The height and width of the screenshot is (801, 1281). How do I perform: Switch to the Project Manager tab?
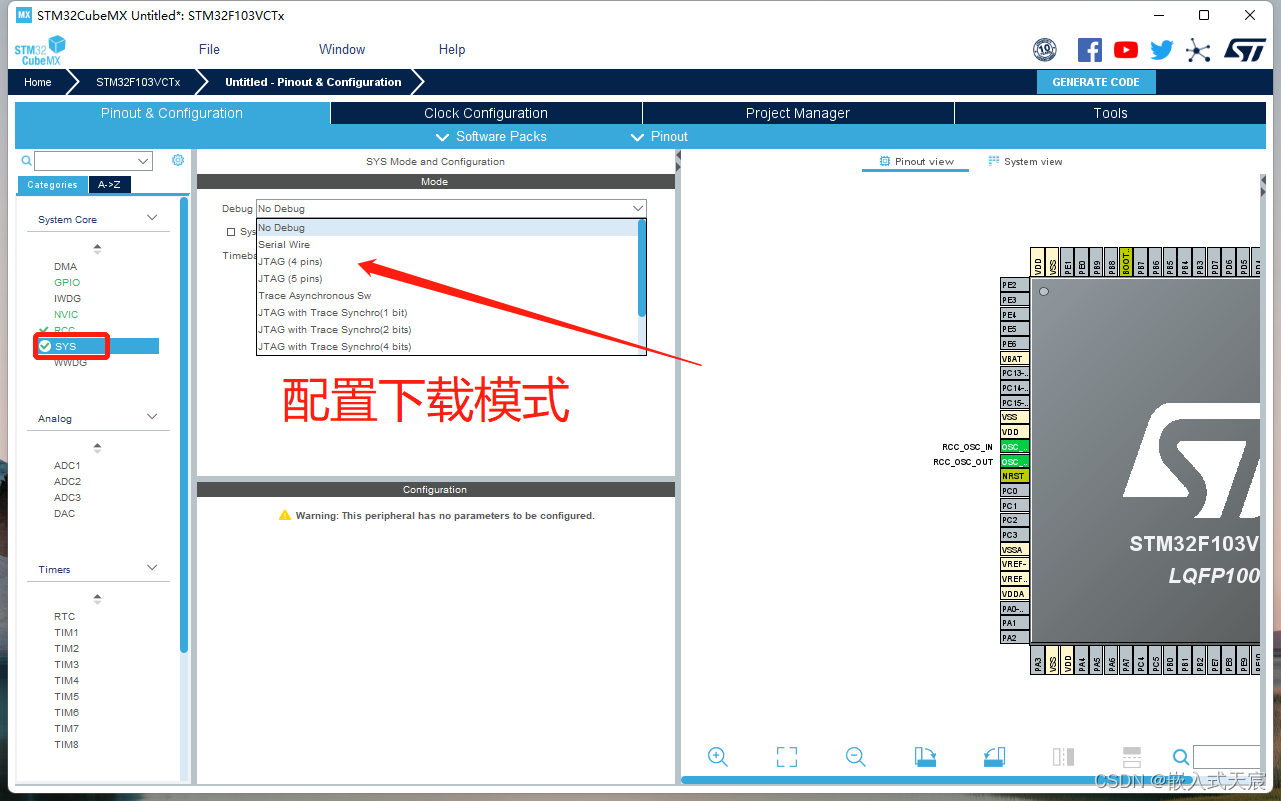798,113
